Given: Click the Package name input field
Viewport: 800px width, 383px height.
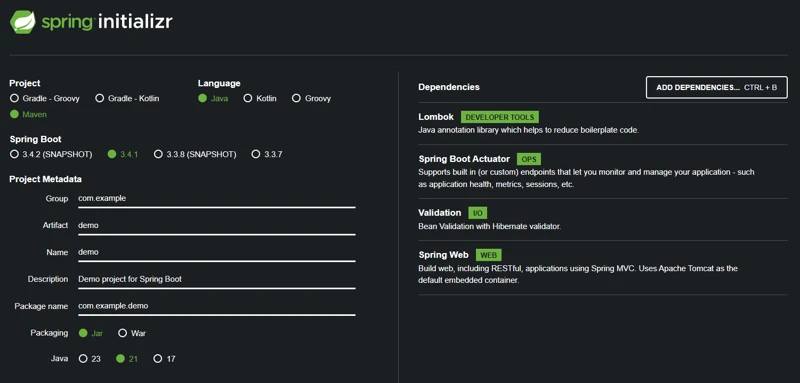Looking at the screenshot, I should (x=216, y=307).
